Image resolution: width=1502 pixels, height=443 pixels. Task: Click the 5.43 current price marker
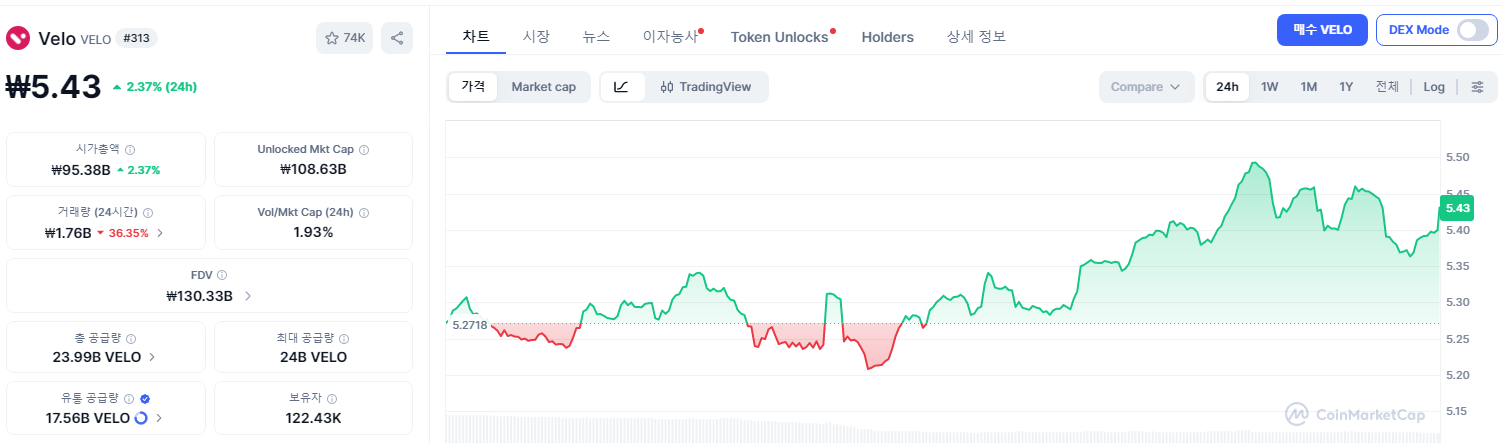click(x=1456, y=208)
